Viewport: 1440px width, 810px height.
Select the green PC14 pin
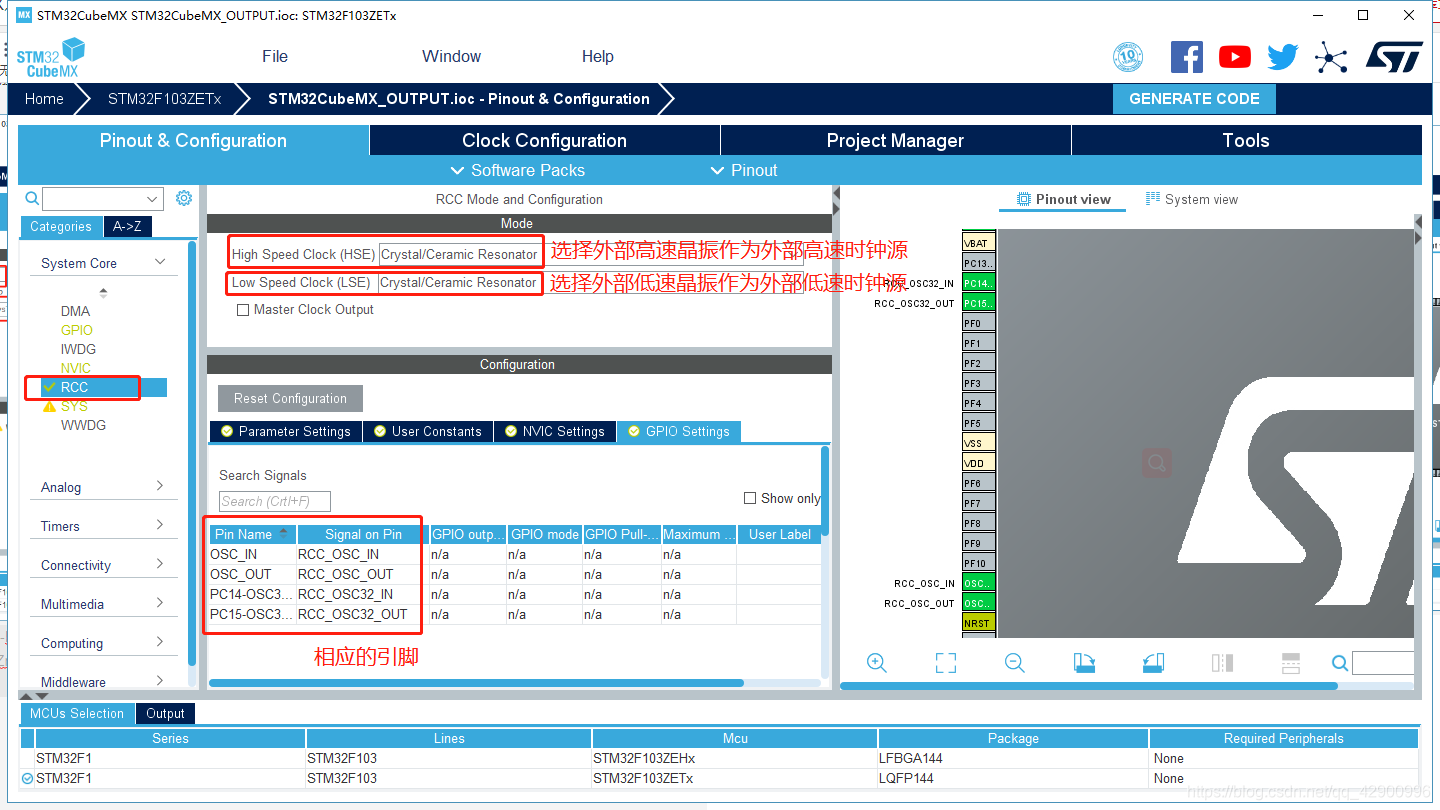[x=978, y=283]
